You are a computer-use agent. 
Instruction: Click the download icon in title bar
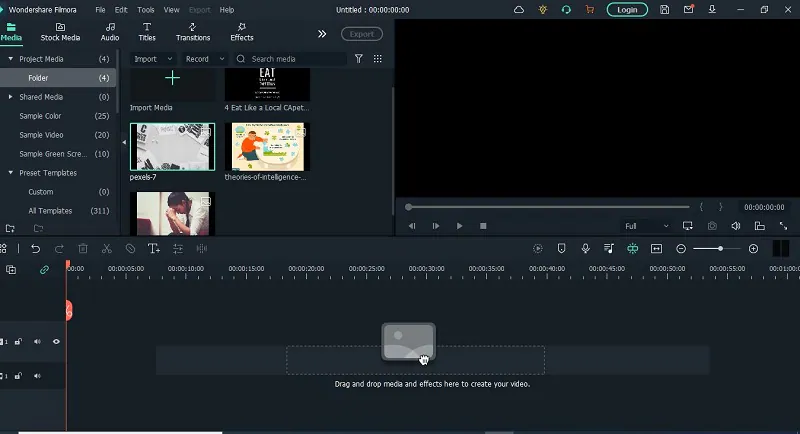712,10
